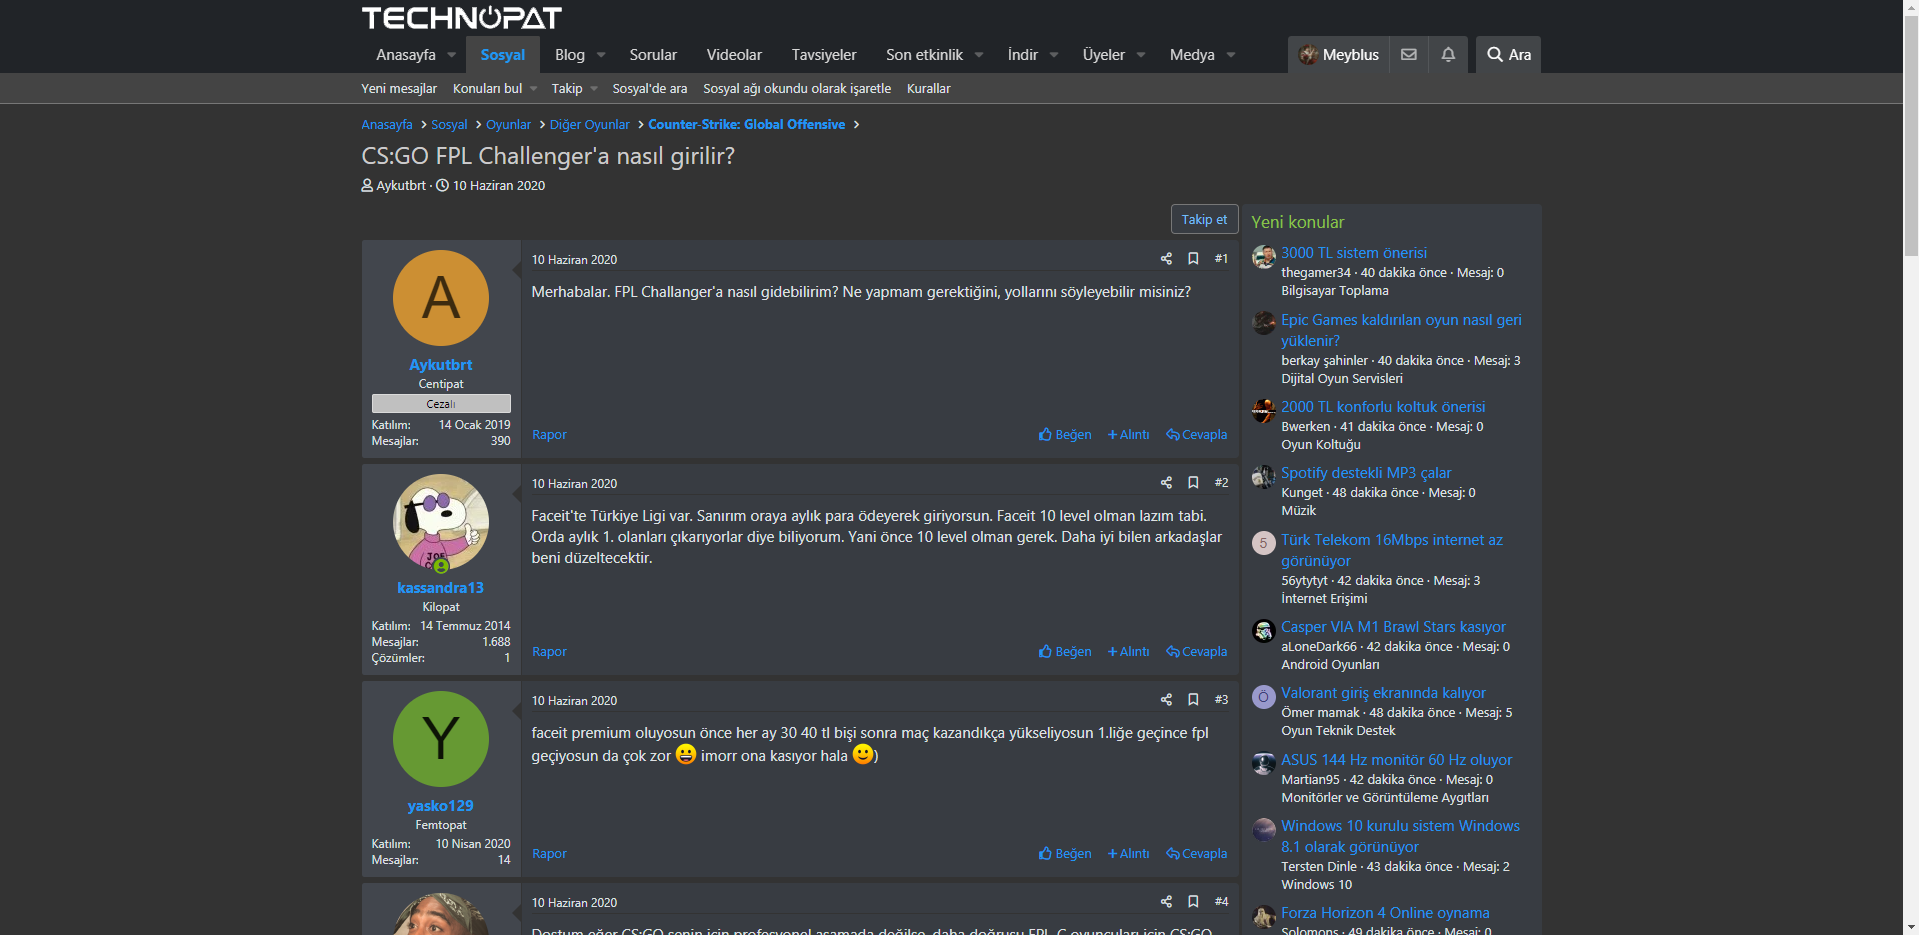
Task: Expand the İndir dropdown arrow
Action: pyautogui.click(x=1054, y=55)
